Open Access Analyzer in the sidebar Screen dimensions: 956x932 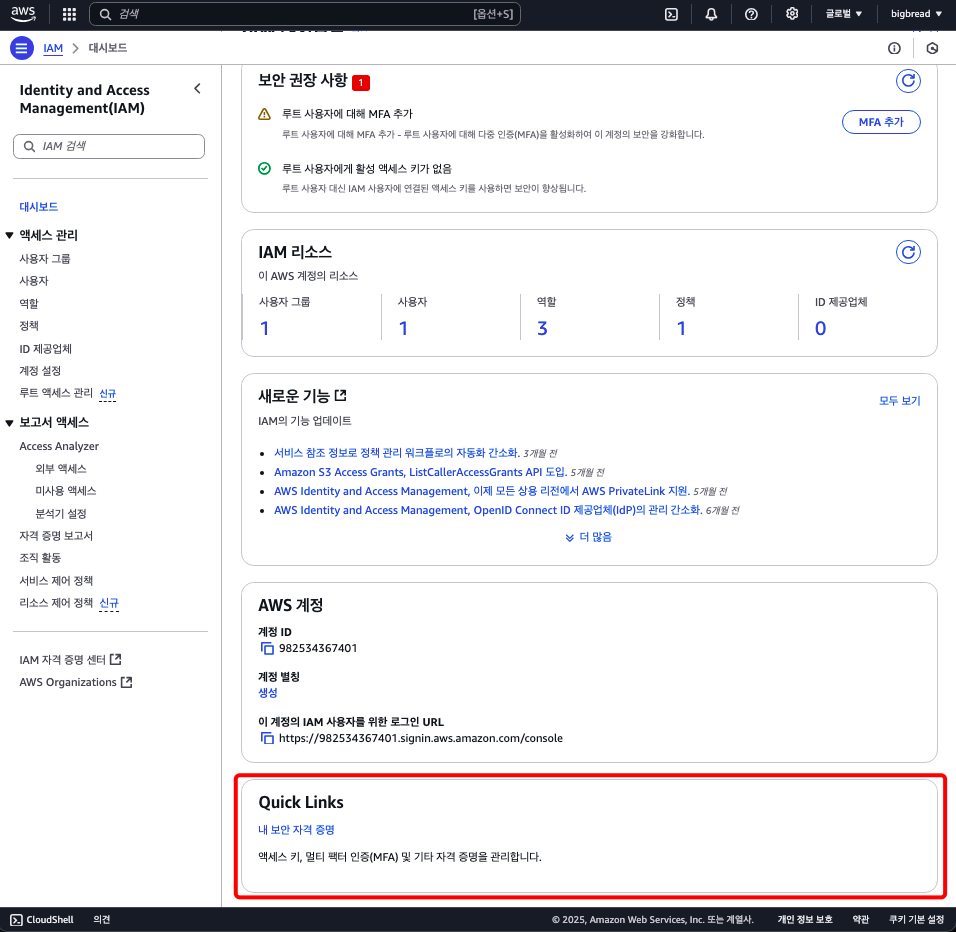59,446
